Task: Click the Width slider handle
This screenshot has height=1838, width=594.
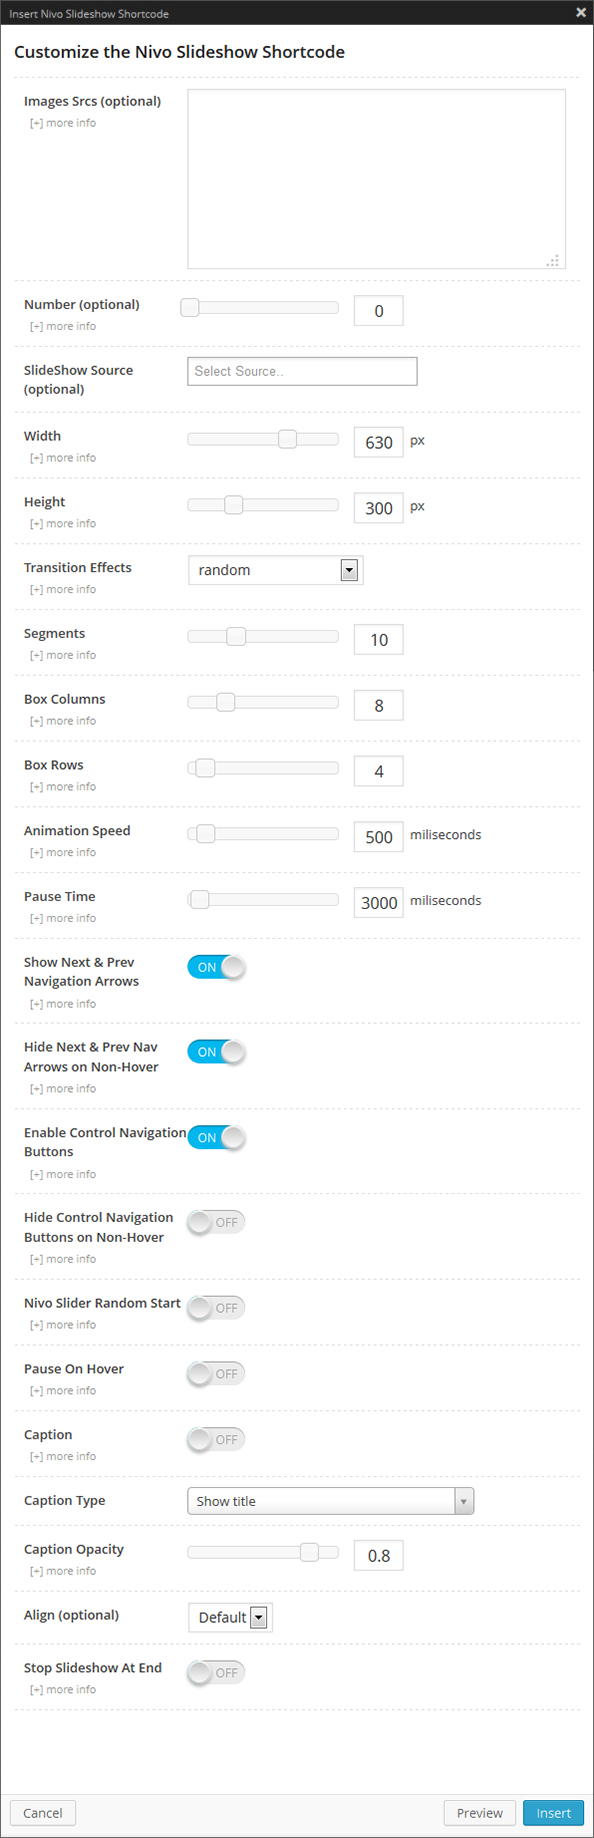Action: (x=287, y=438)
